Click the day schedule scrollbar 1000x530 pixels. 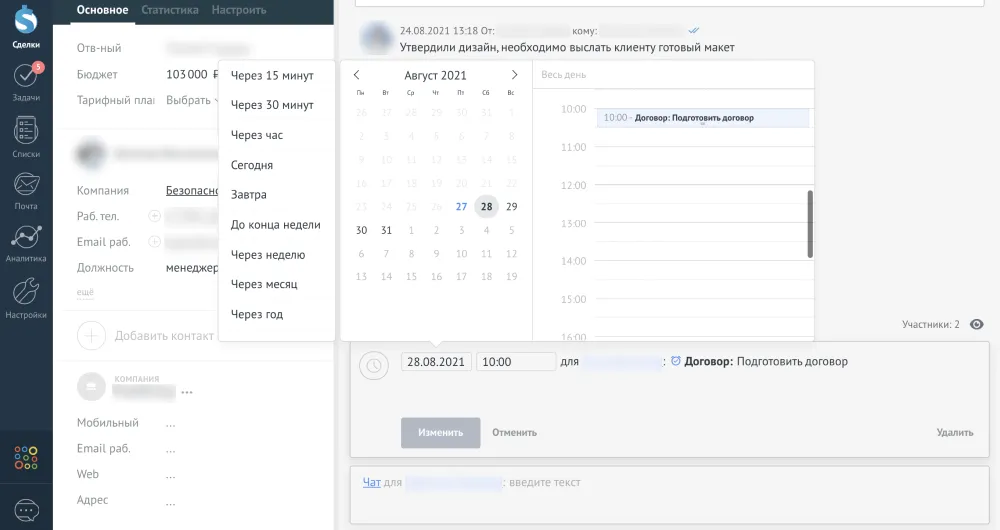point(810,224)
